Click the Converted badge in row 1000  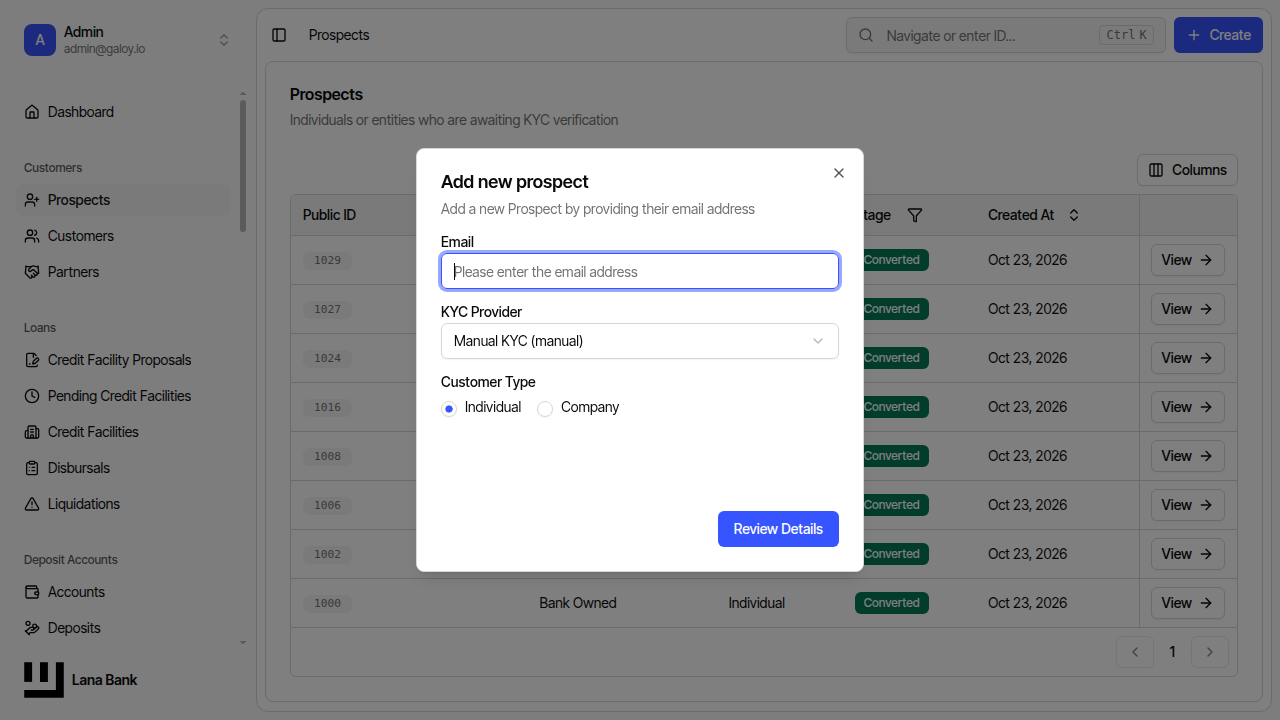coord(892,603)
